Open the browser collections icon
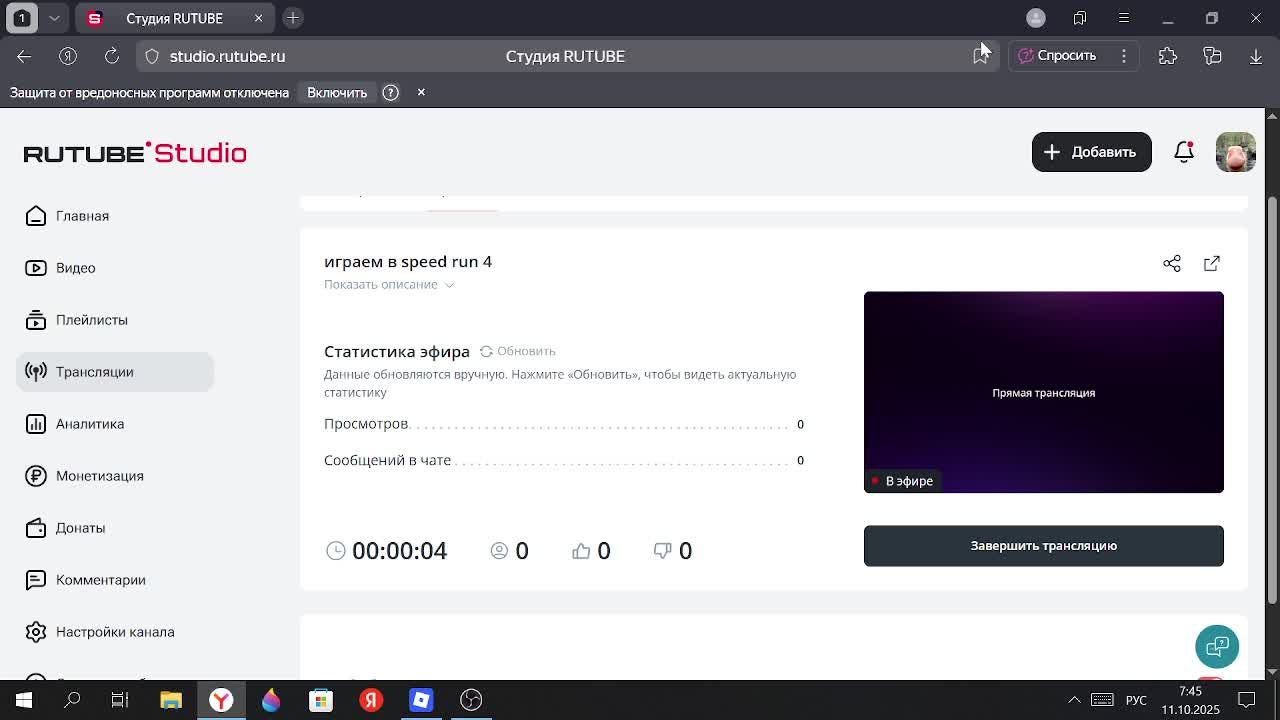This screenshot has width=1280, height=720. coord(1212,56)
